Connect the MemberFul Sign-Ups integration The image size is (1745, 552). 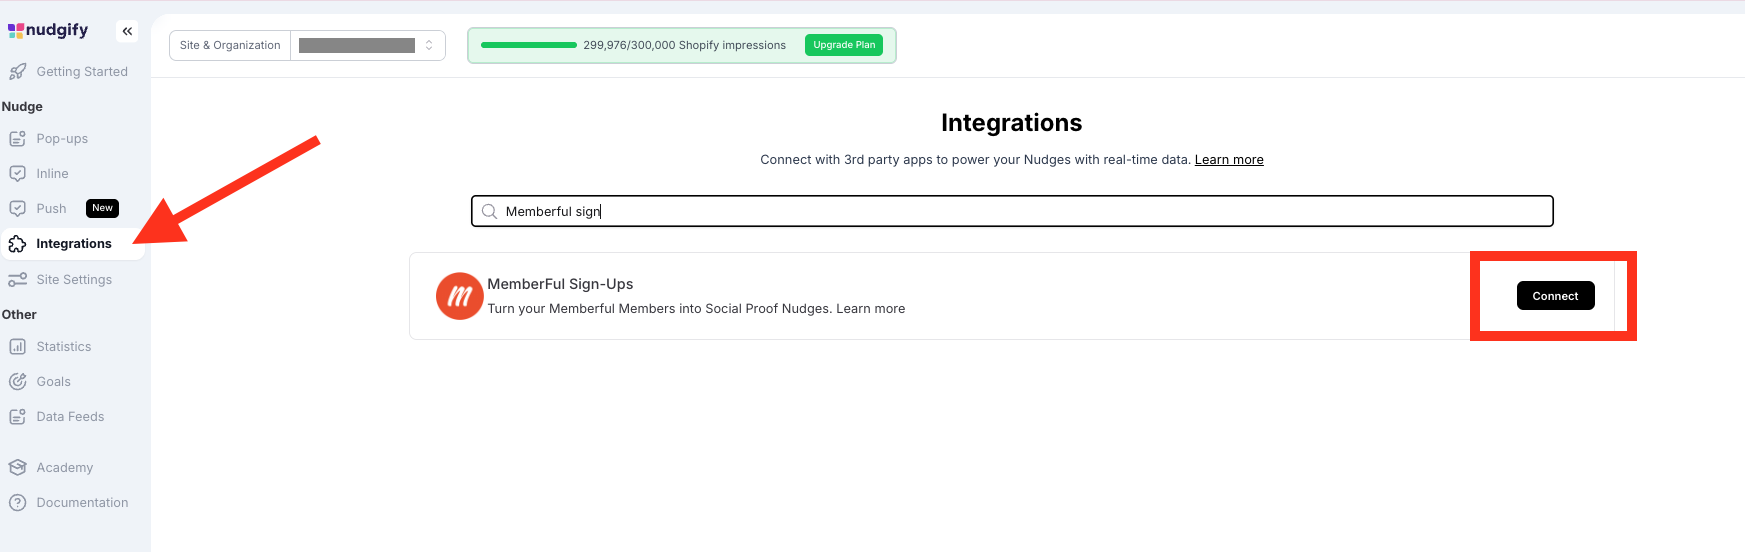pyautogui.click(x=1555, y=296)
